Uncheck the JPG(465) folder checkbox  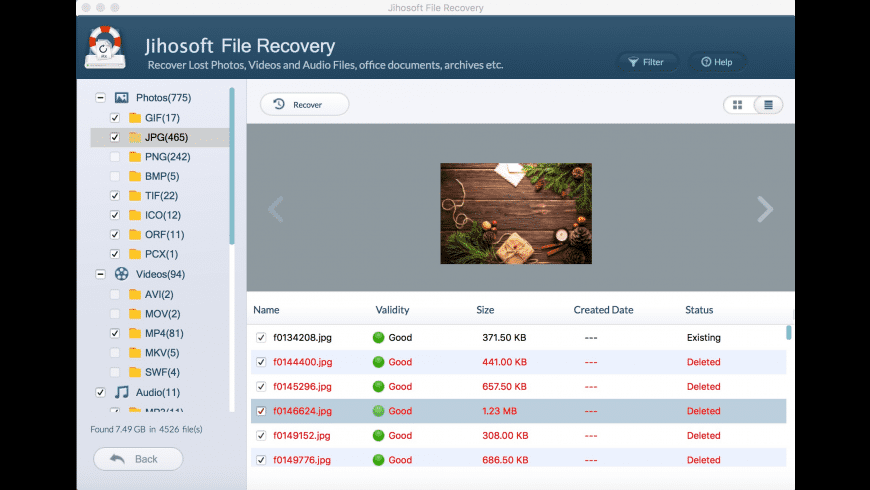[x=115, y=137]
